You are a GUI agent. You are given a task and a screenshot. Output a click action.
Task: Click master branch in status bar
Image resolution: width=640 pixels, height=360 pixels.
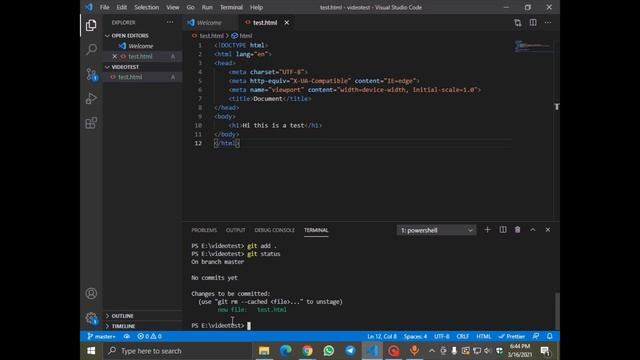[101, 336]
